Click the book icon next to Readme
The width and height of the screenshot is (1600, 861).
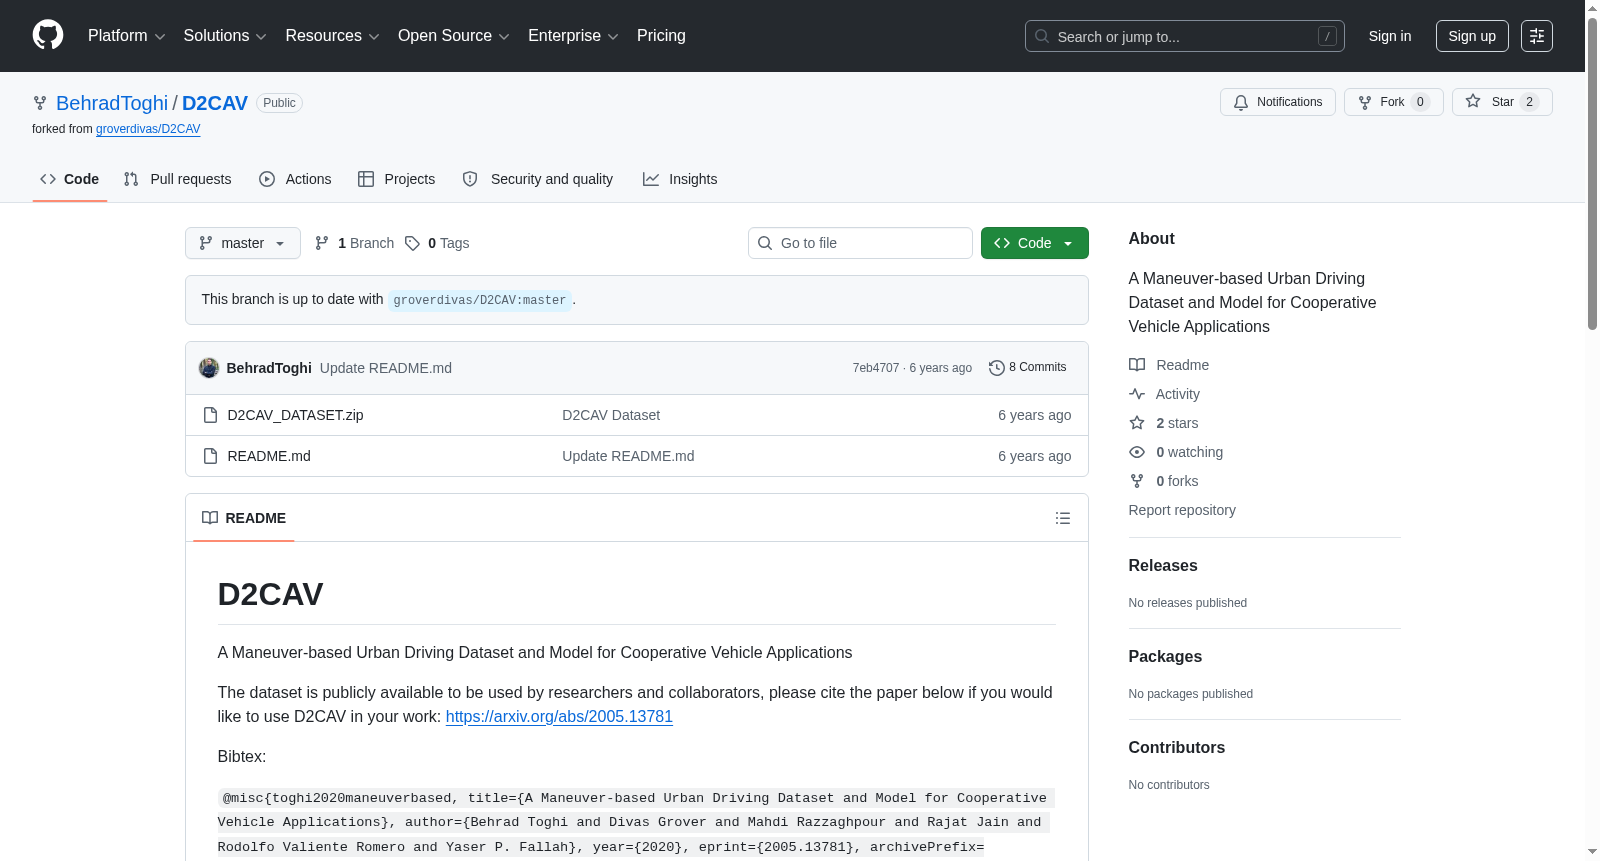(1137, 365)
